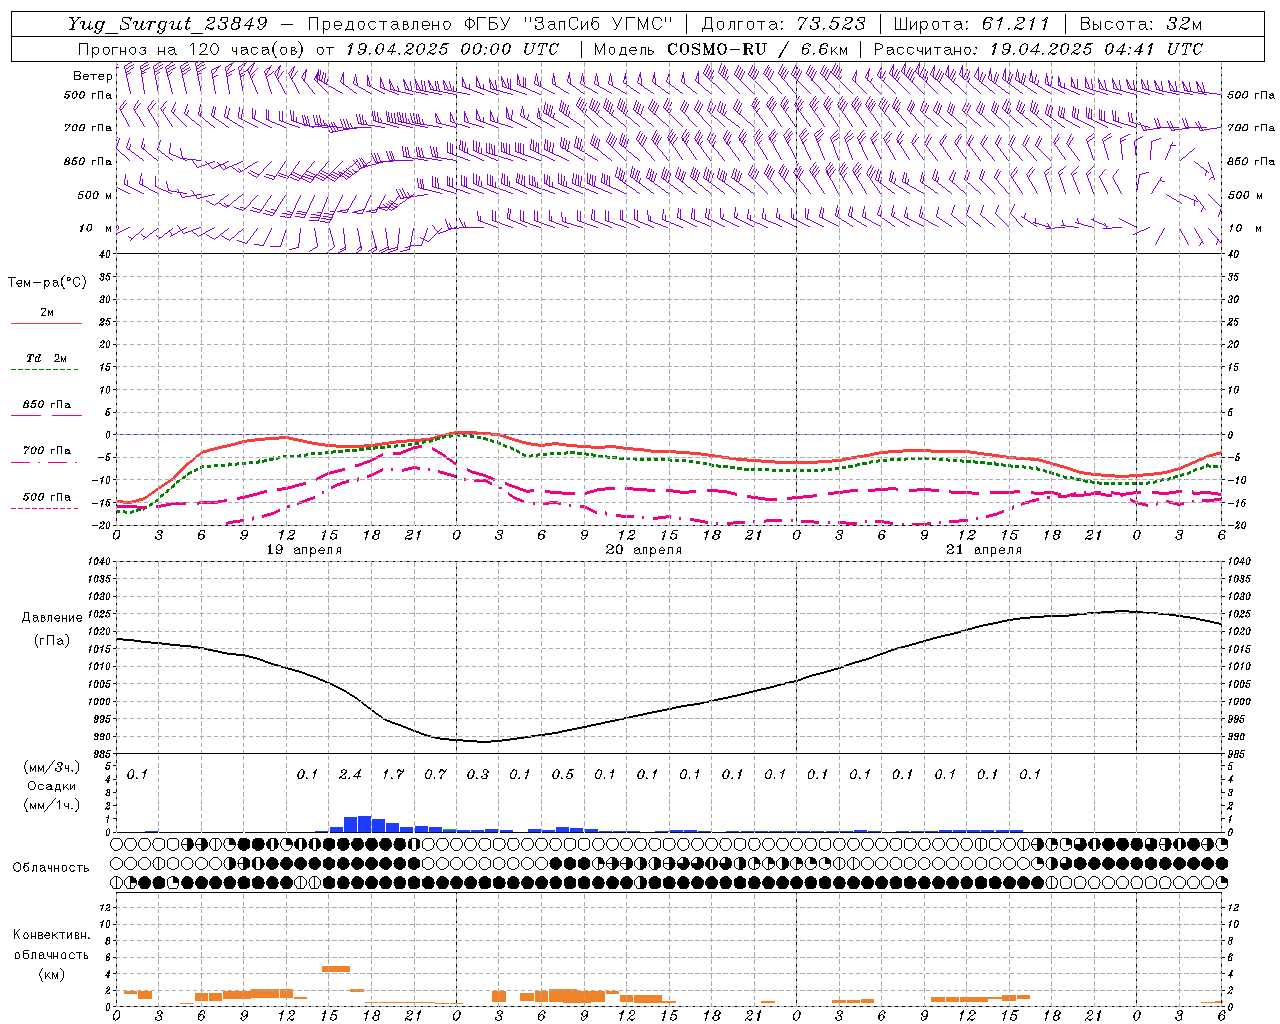
Task: Click the date label 21 апреля
Action: pos(984,550)
